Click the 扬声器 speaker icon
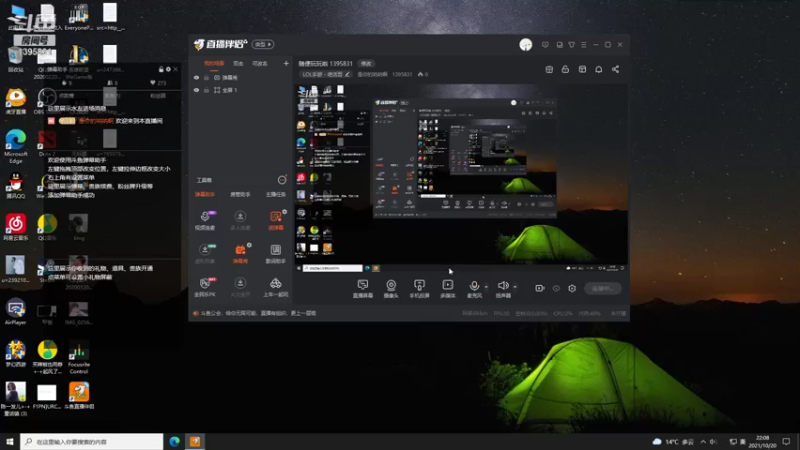This screenshot has width=800, height=450. coord(503,286)
